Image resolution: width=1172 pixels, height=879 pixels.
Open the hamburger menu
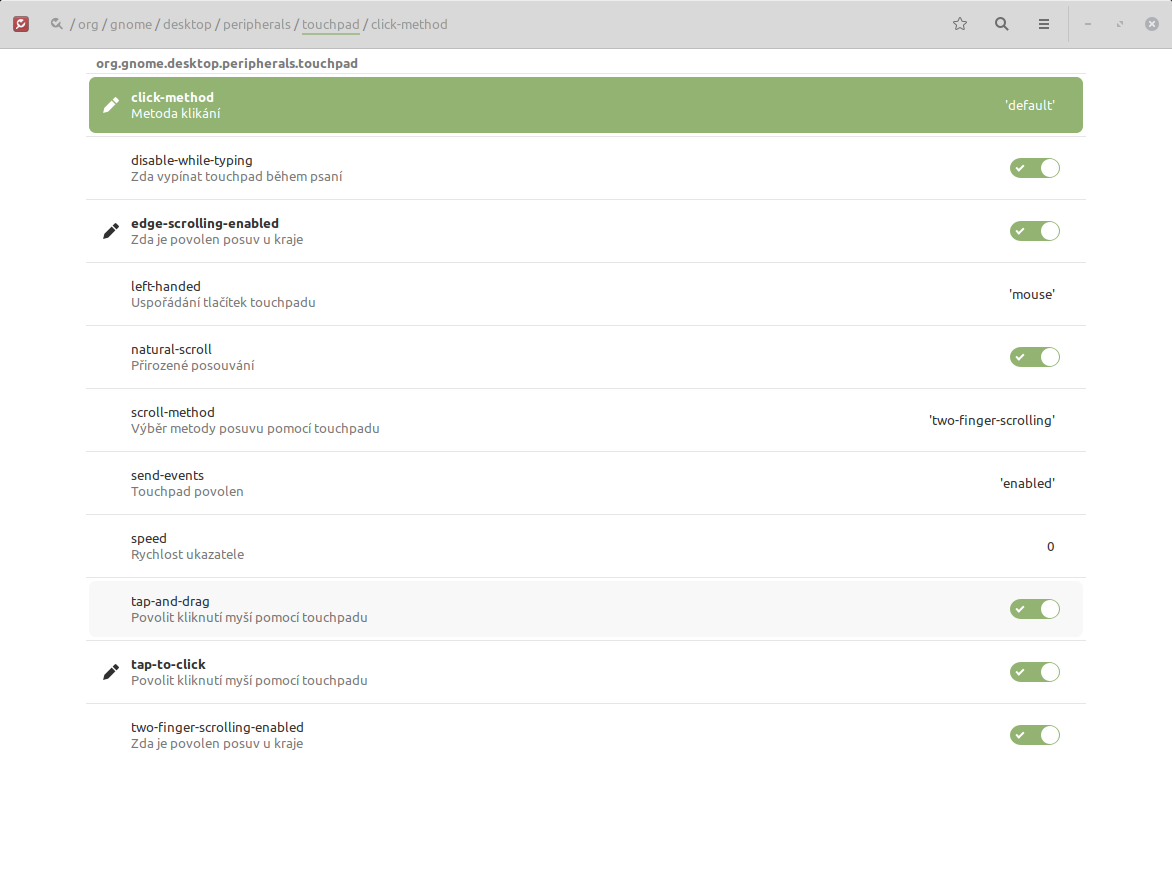1043,24
